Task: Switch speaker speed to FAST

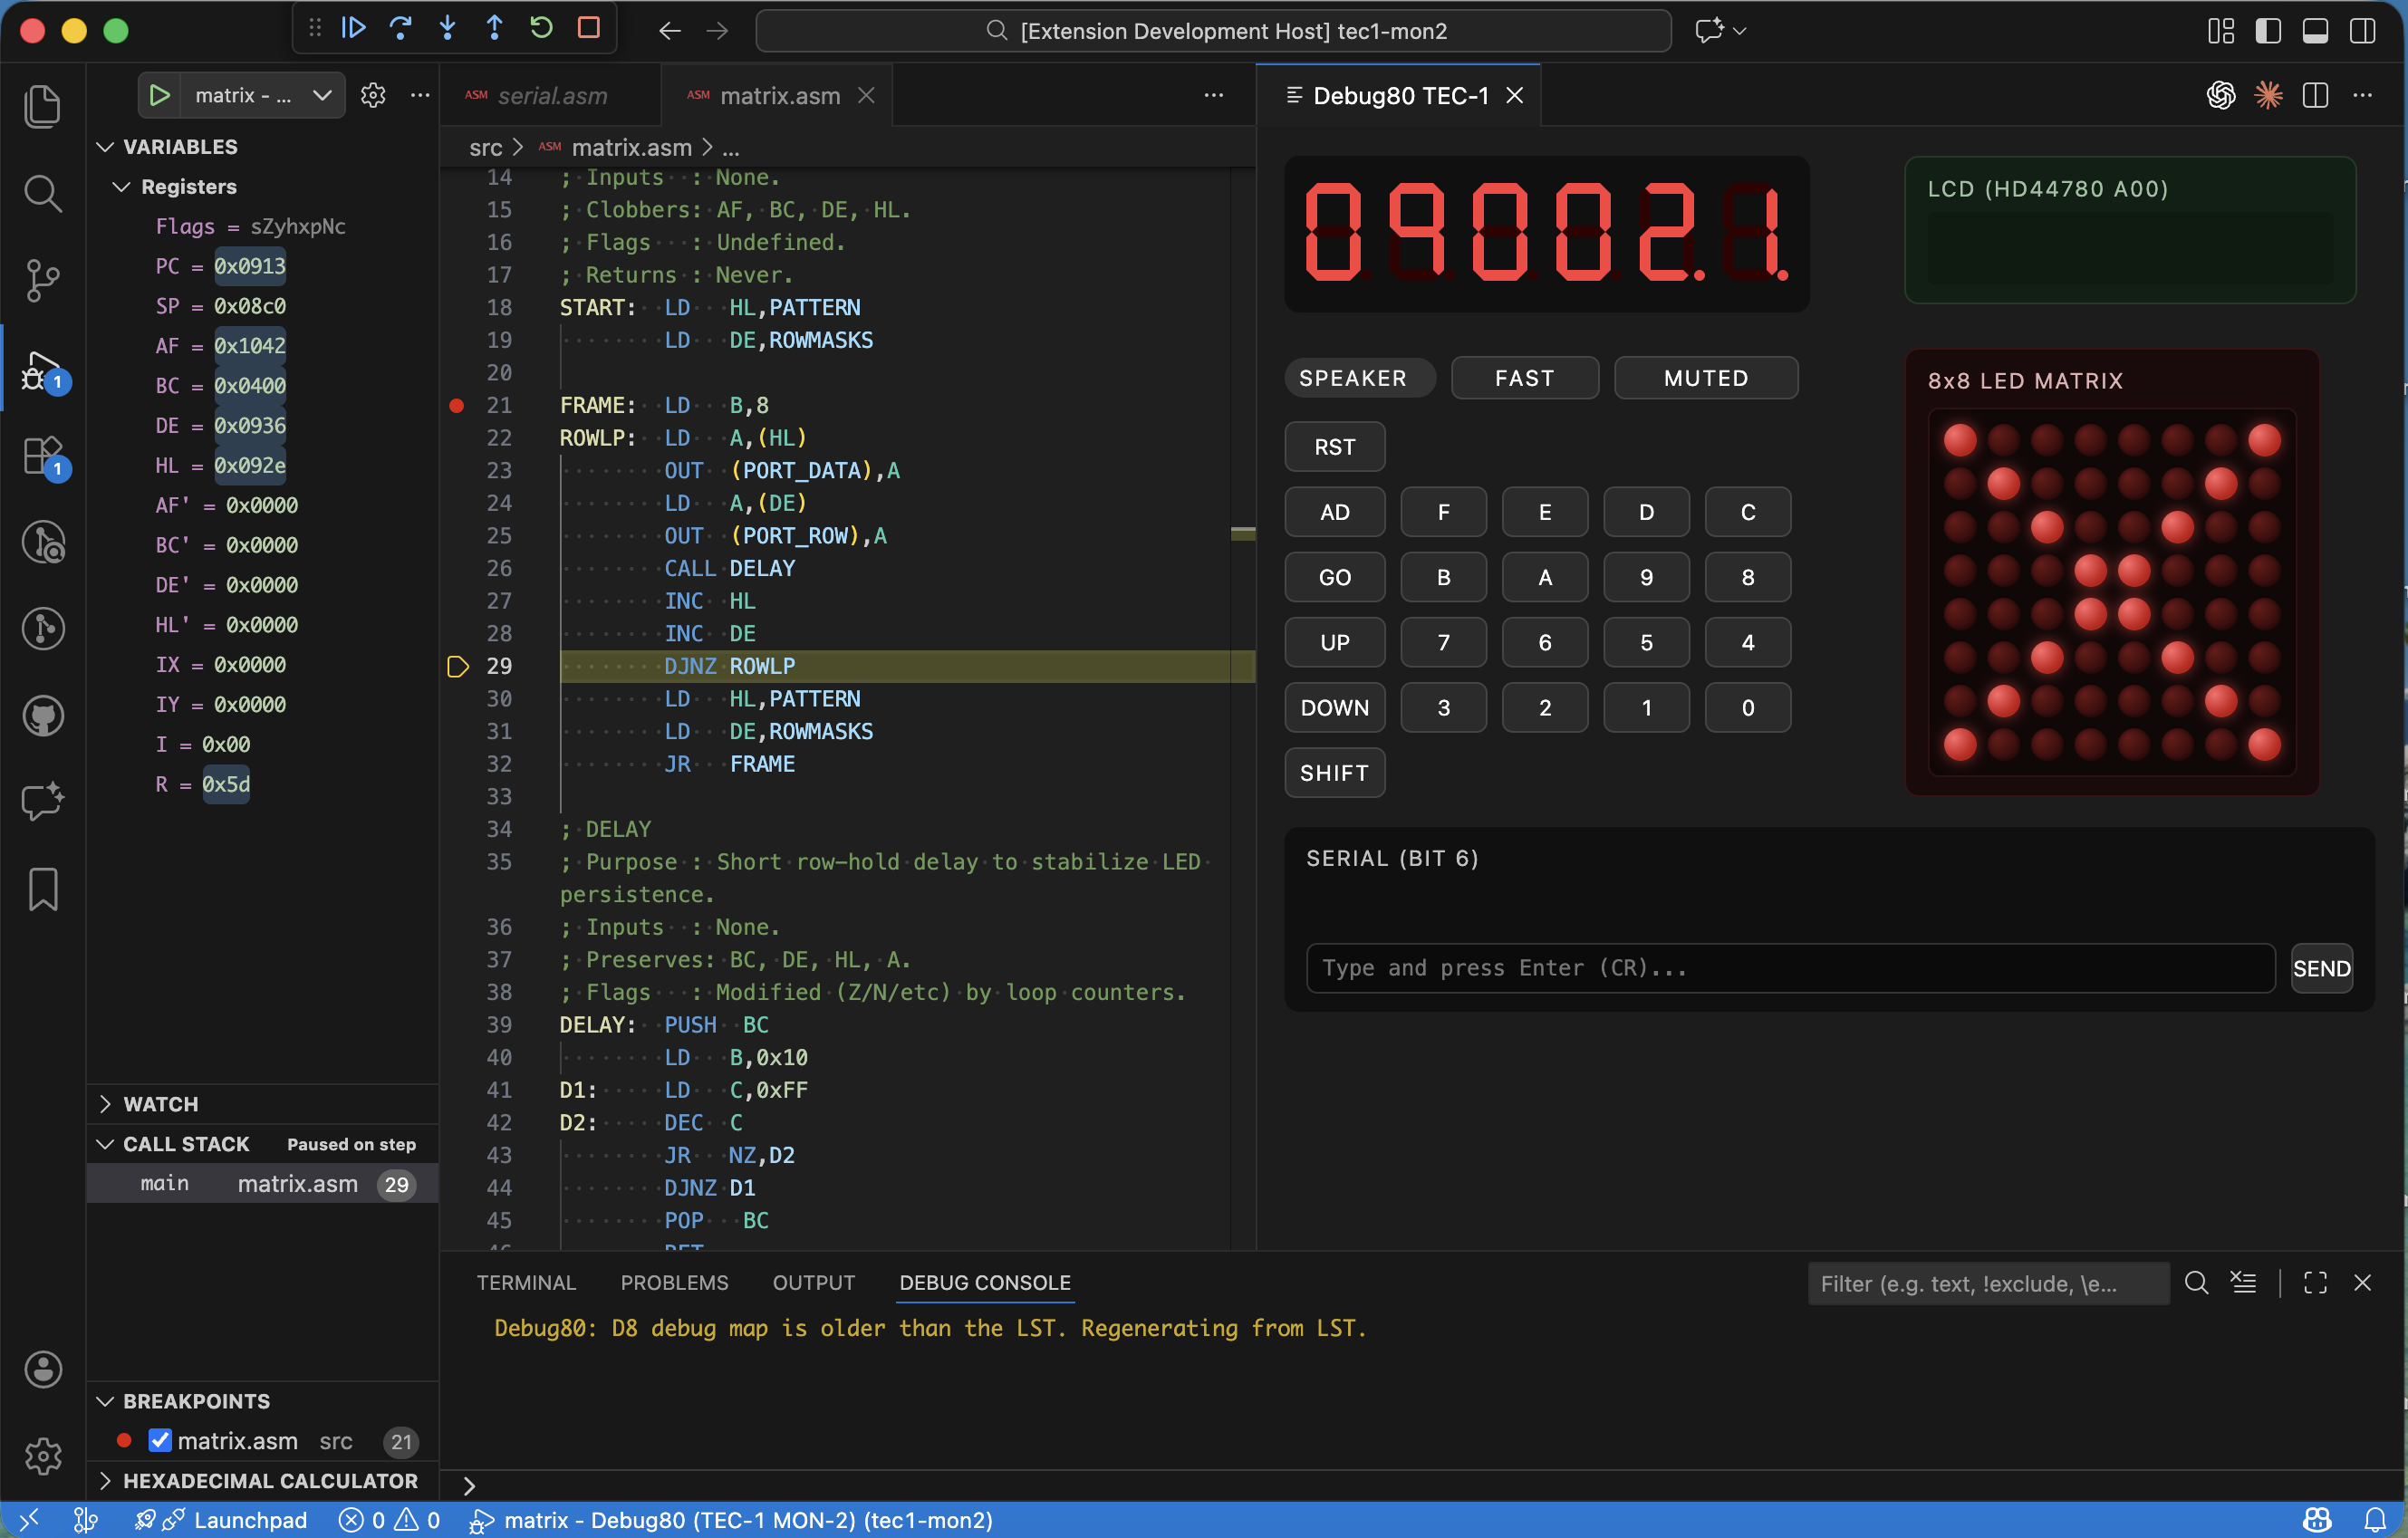Action: (1524, 377)
